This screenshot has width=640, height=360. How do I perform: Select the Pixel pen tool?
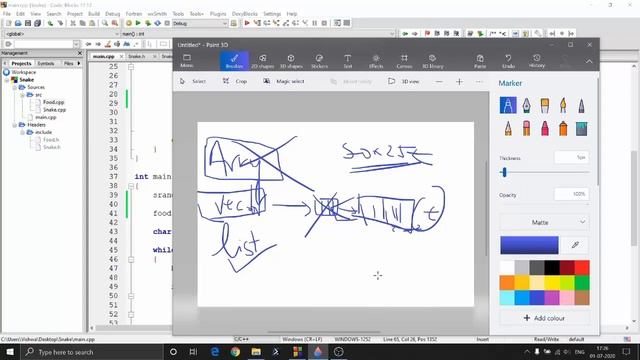[x=581, y=105]
